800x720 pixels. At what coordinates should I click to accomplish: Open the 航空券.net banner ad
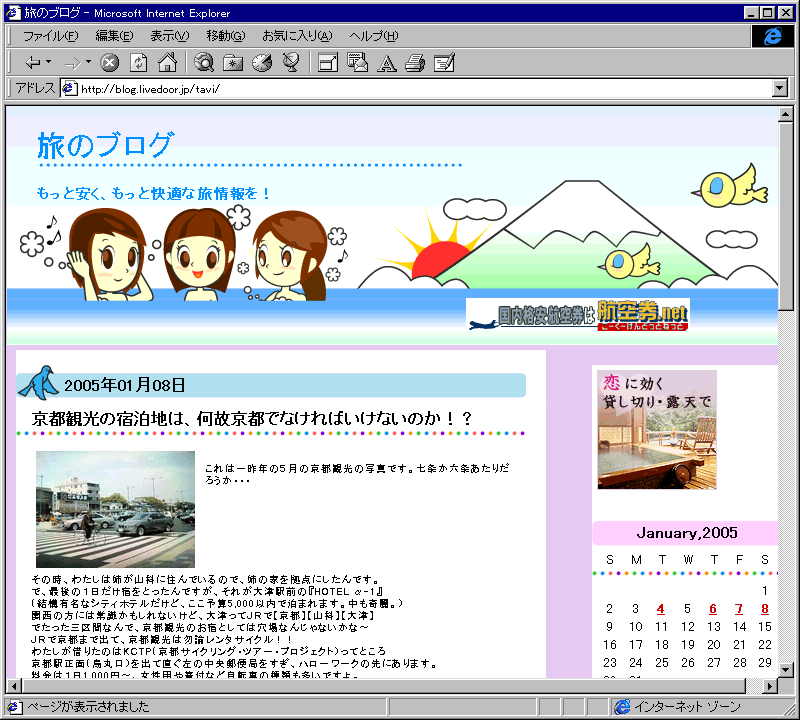click(x=578, y=314)
